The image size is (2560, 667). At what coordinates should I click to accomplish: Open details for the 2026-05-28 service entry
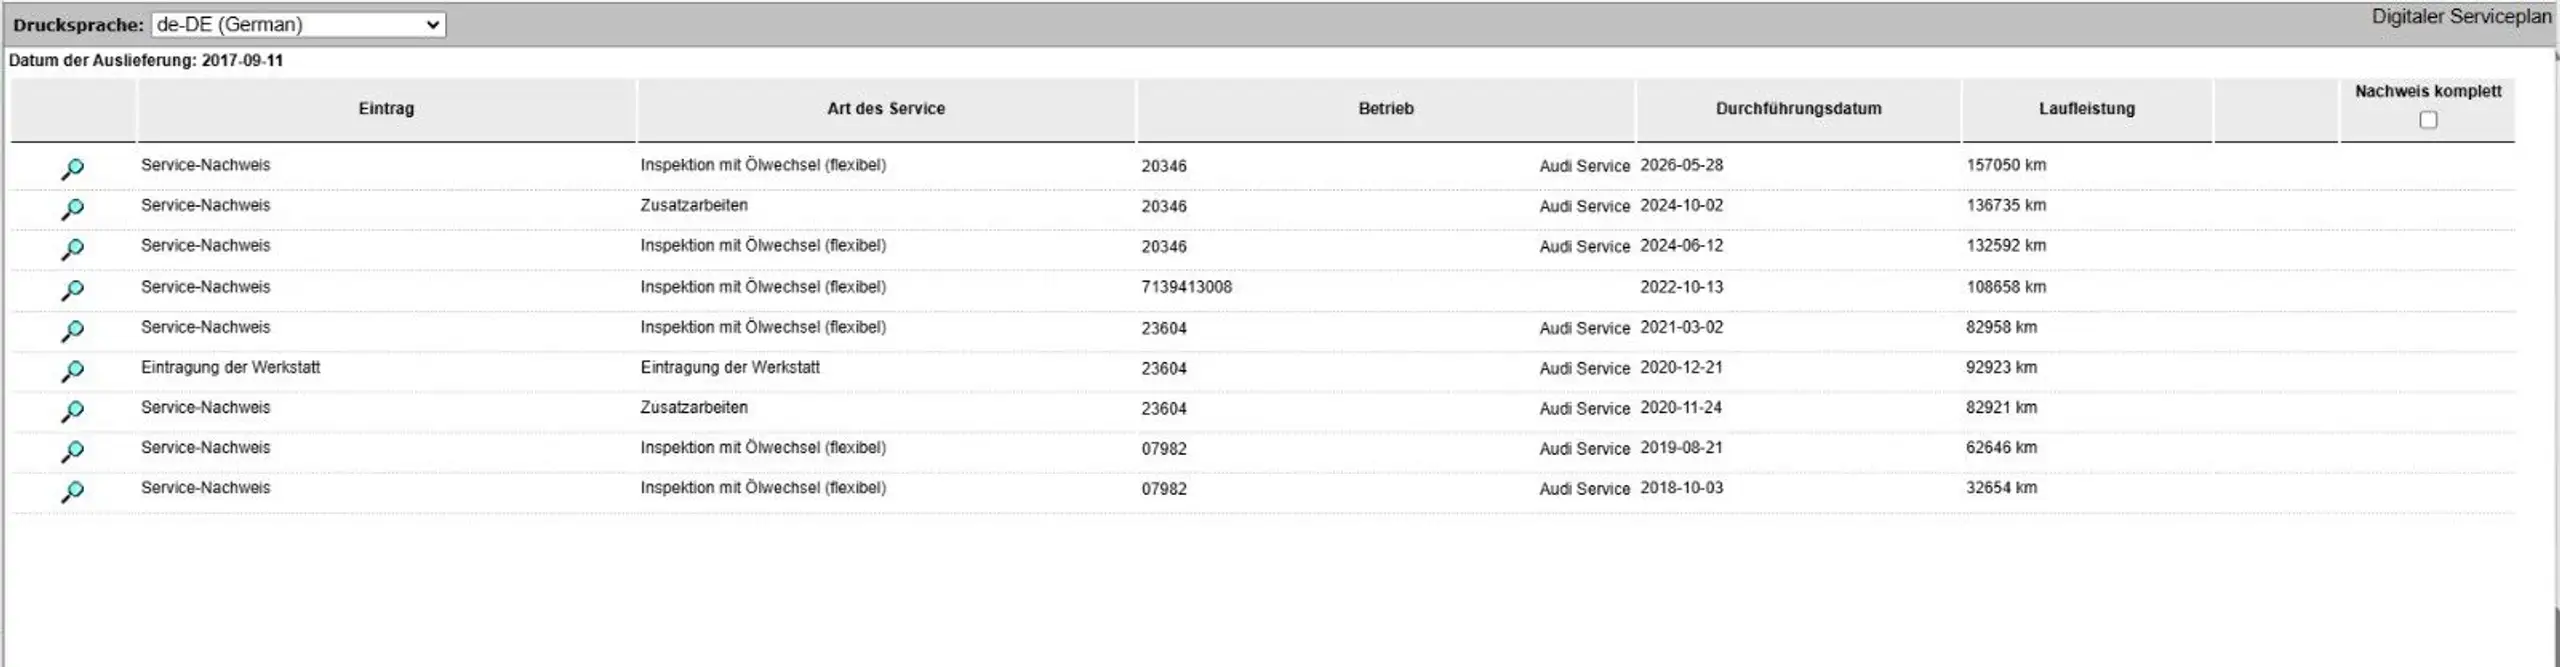point(72,169)
